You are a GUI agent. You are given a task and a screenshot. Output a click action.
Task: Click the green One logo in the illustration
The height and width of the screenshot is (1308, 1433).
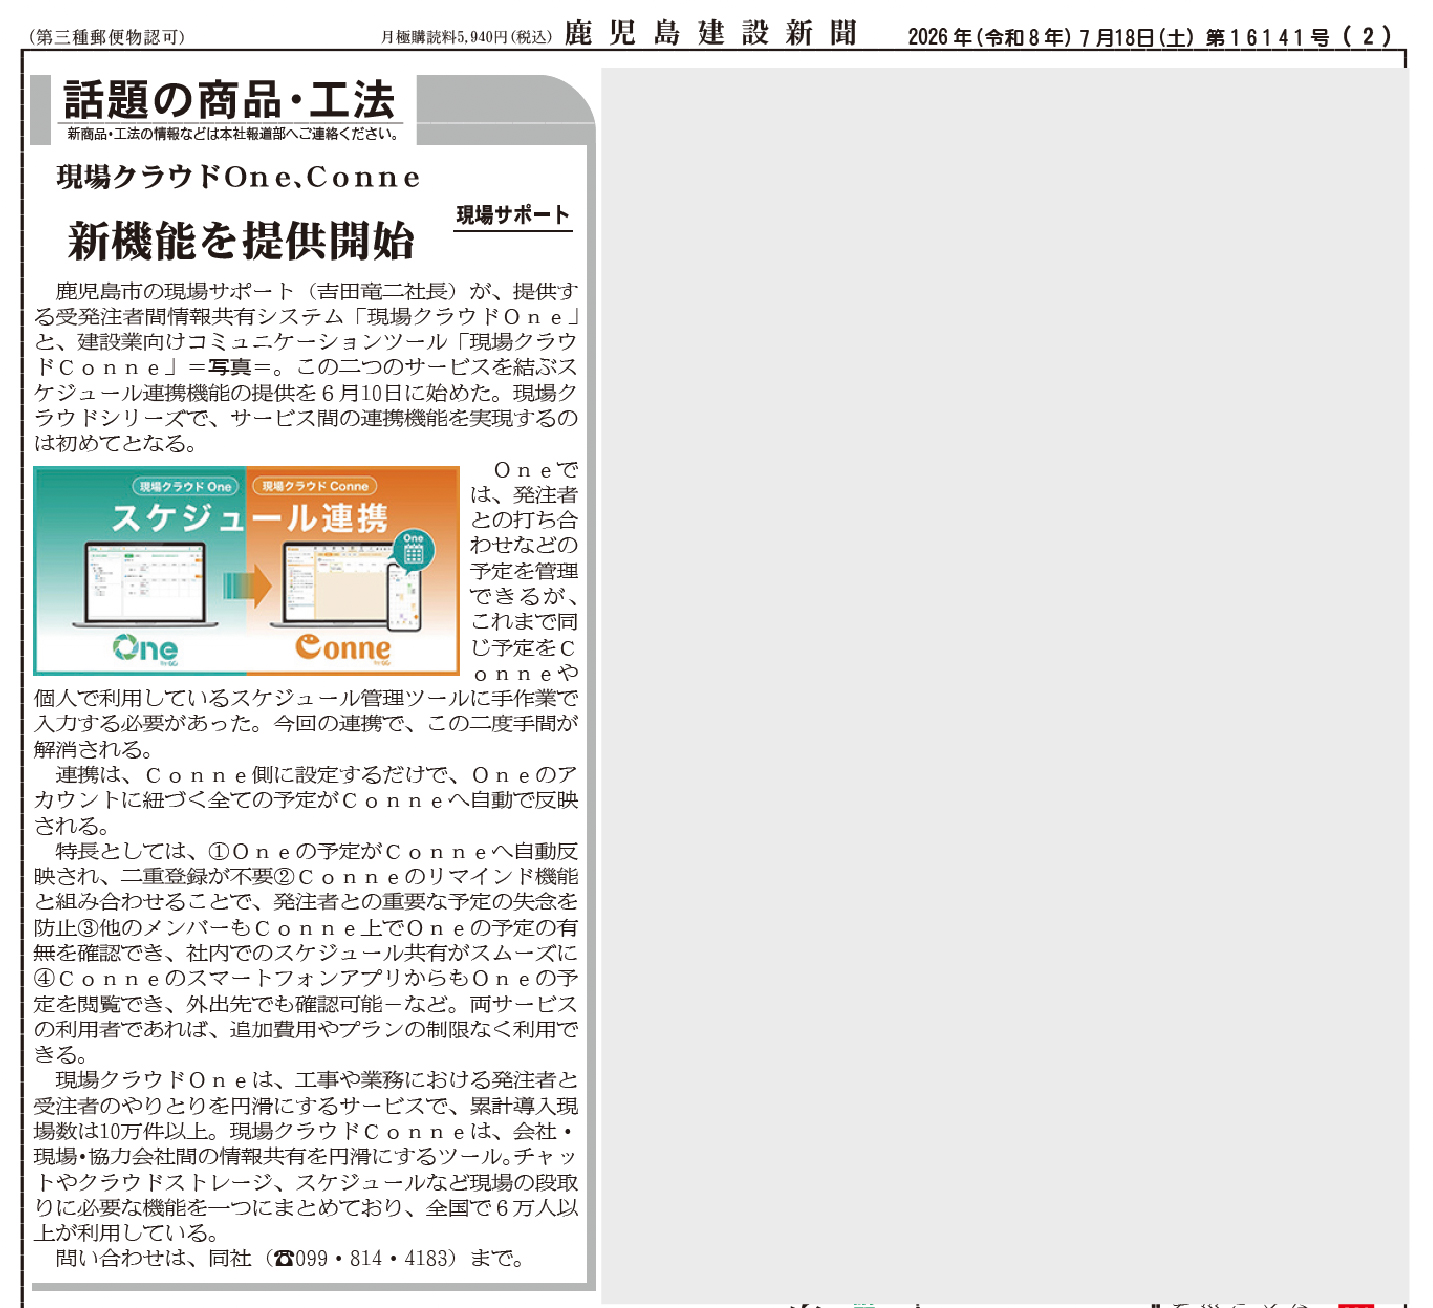tap(145, 648)
